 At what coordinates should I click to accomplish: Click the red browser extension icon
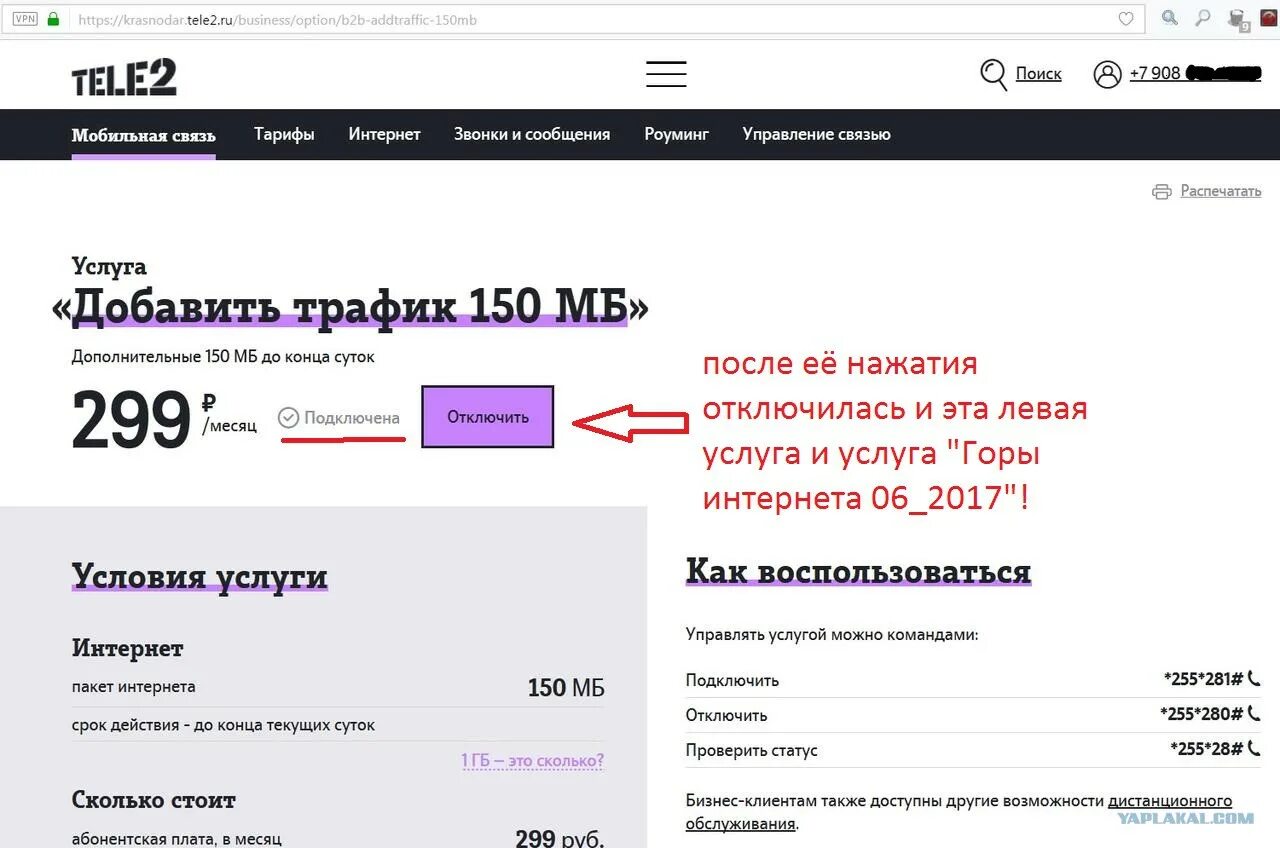point(1268,17)
